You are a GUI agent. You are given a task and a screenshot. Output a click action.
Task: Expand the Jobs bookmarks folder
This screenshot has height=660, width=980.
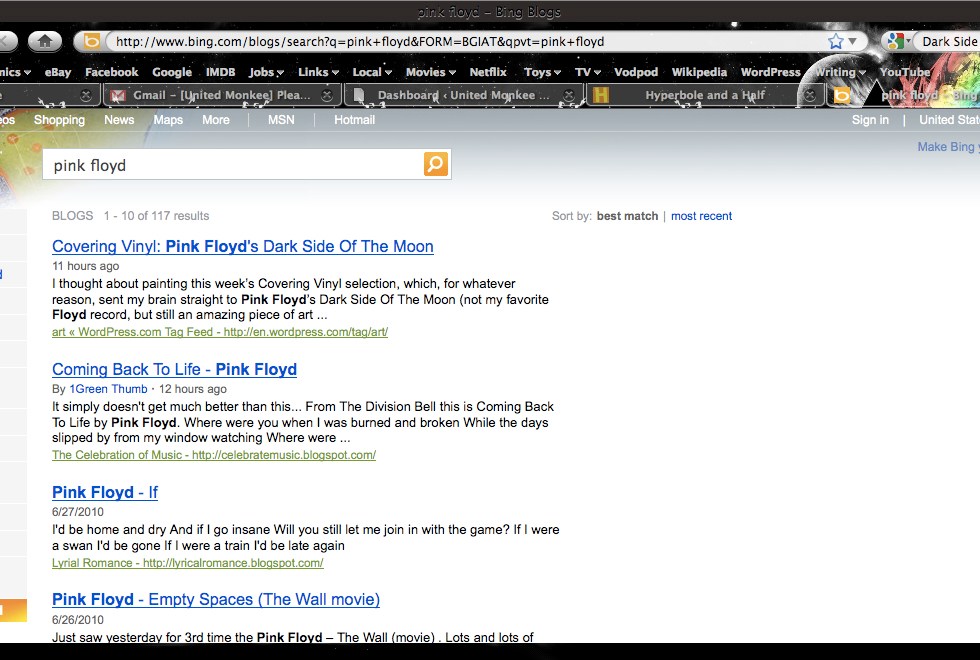tap(266, 72)
